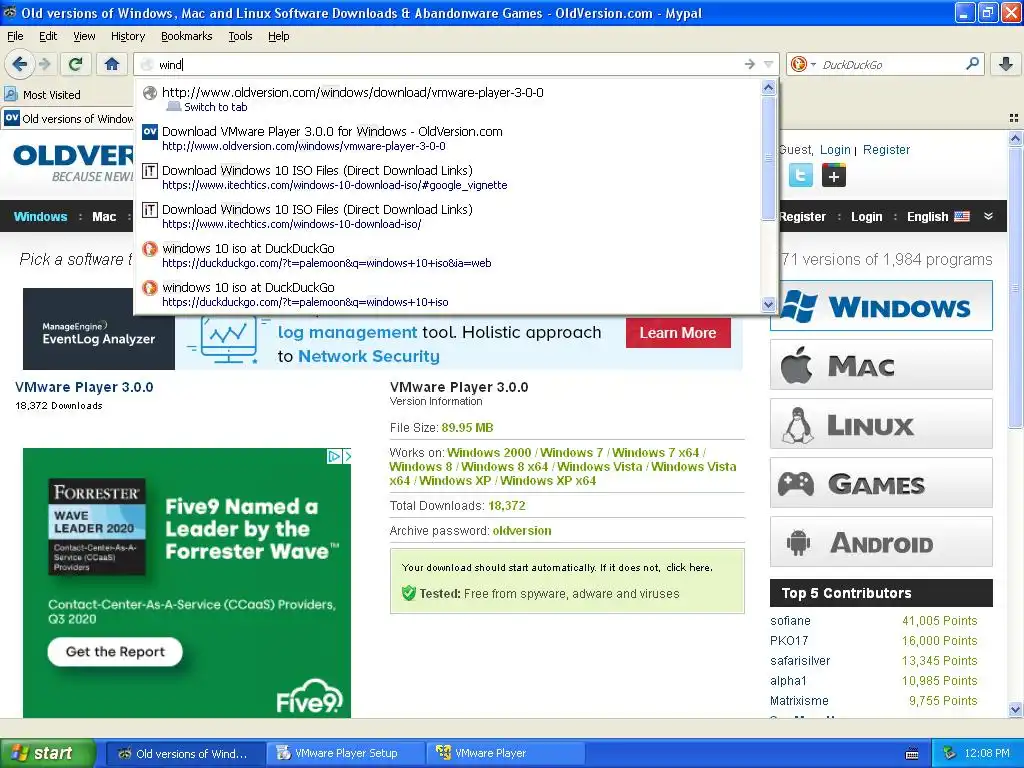Image resolution: width=1024 pixels, height=768 pixels.
Task: Click the top Login link beside Guest
Action: [835, 150]
